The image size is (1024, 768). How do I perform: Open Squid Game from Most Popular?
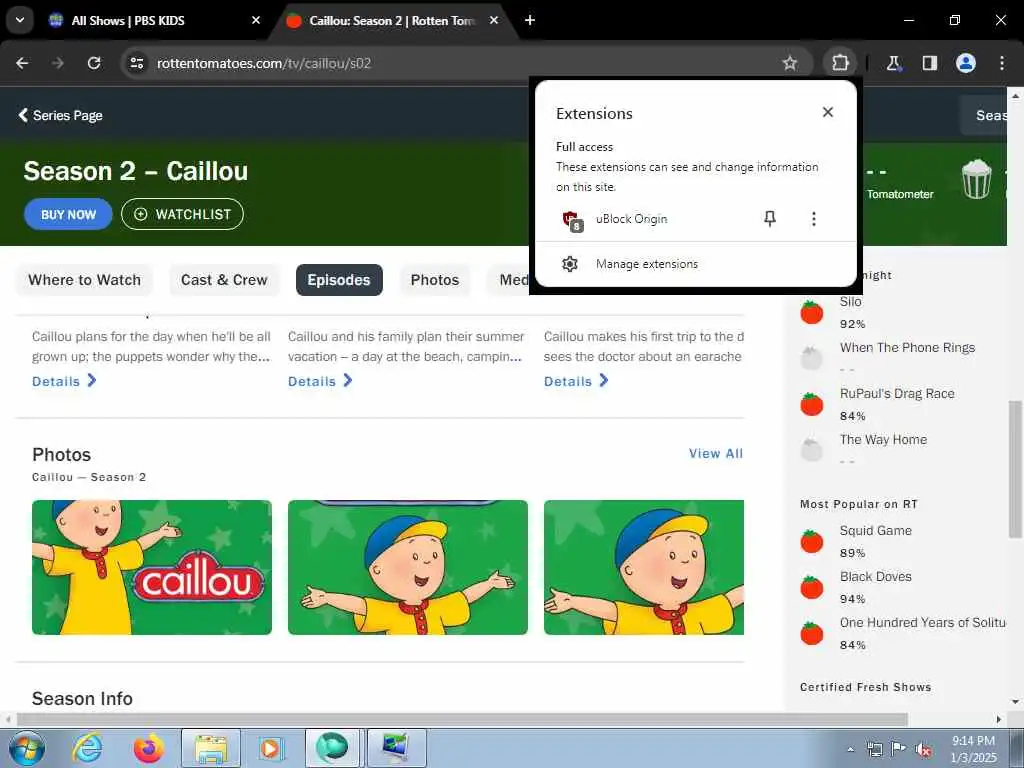point(875,530)
